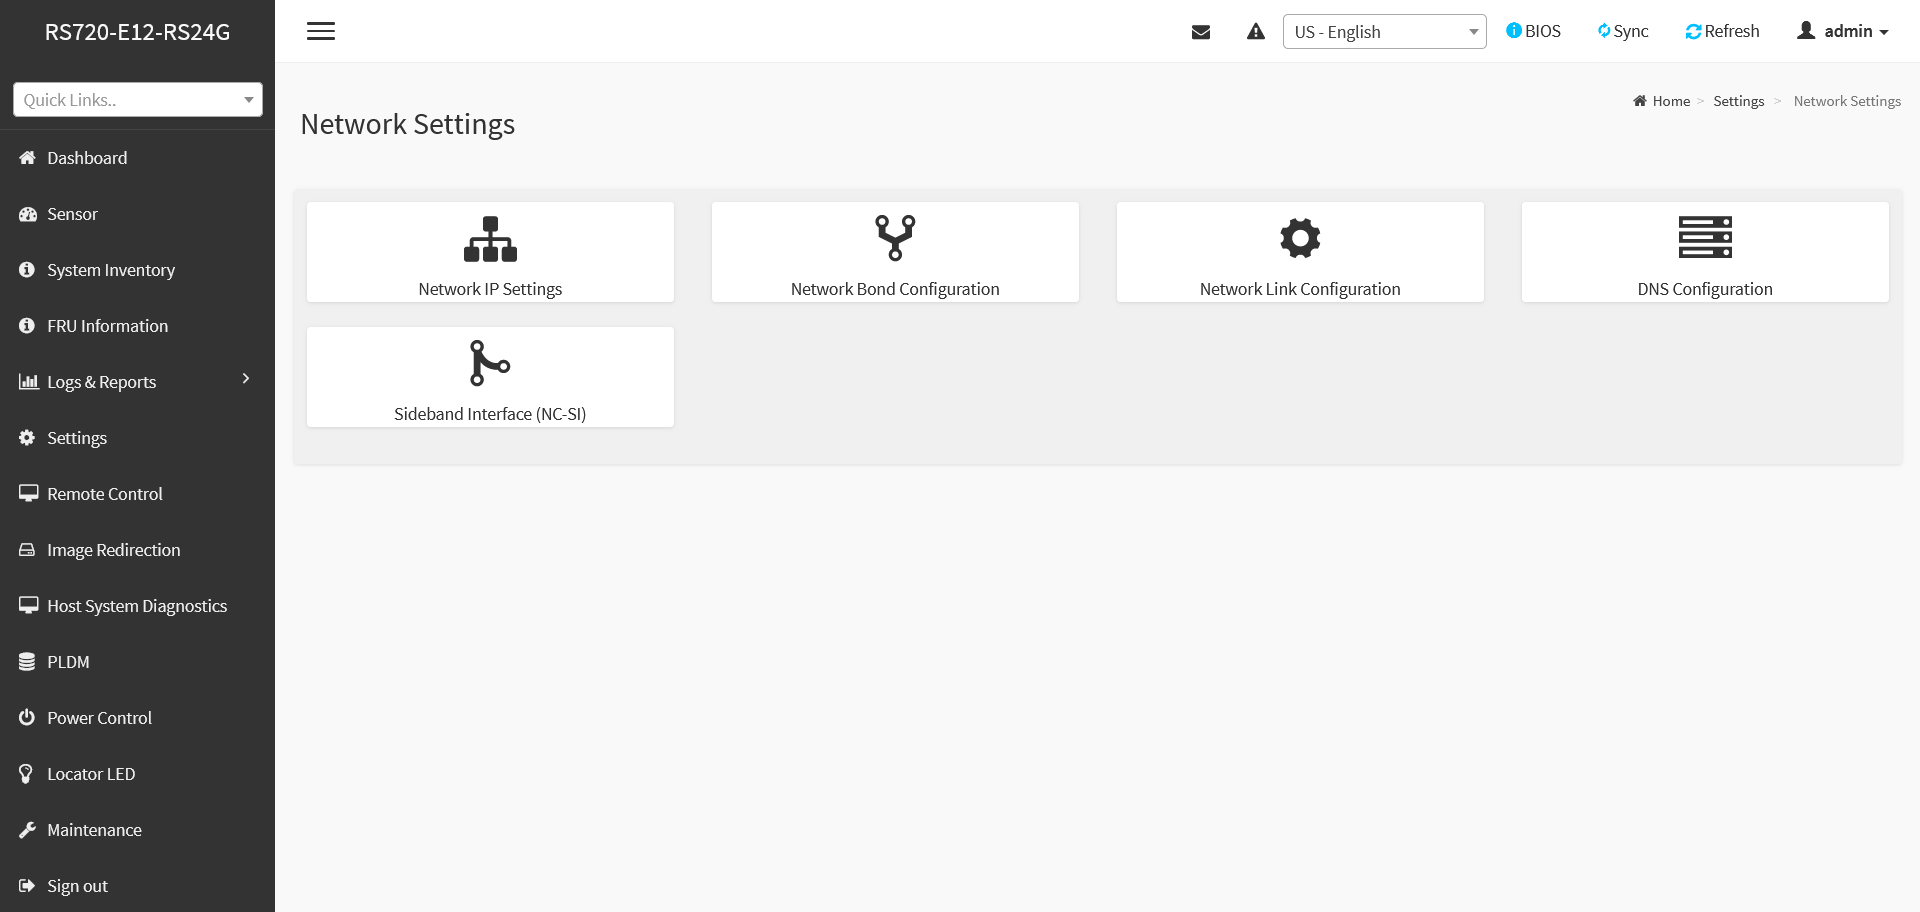Click the System Inventory info icon
Screen dimensions: 1920x912
coord(27,270)
